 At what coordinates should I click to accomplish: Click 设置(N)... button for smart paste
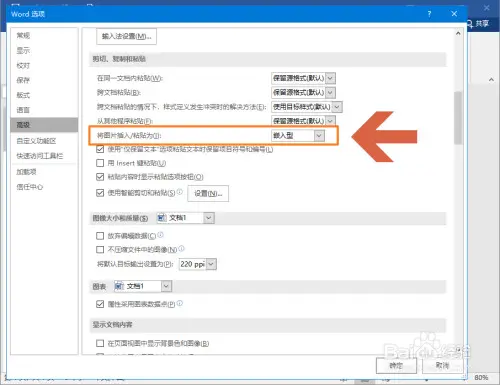[208, 193]
